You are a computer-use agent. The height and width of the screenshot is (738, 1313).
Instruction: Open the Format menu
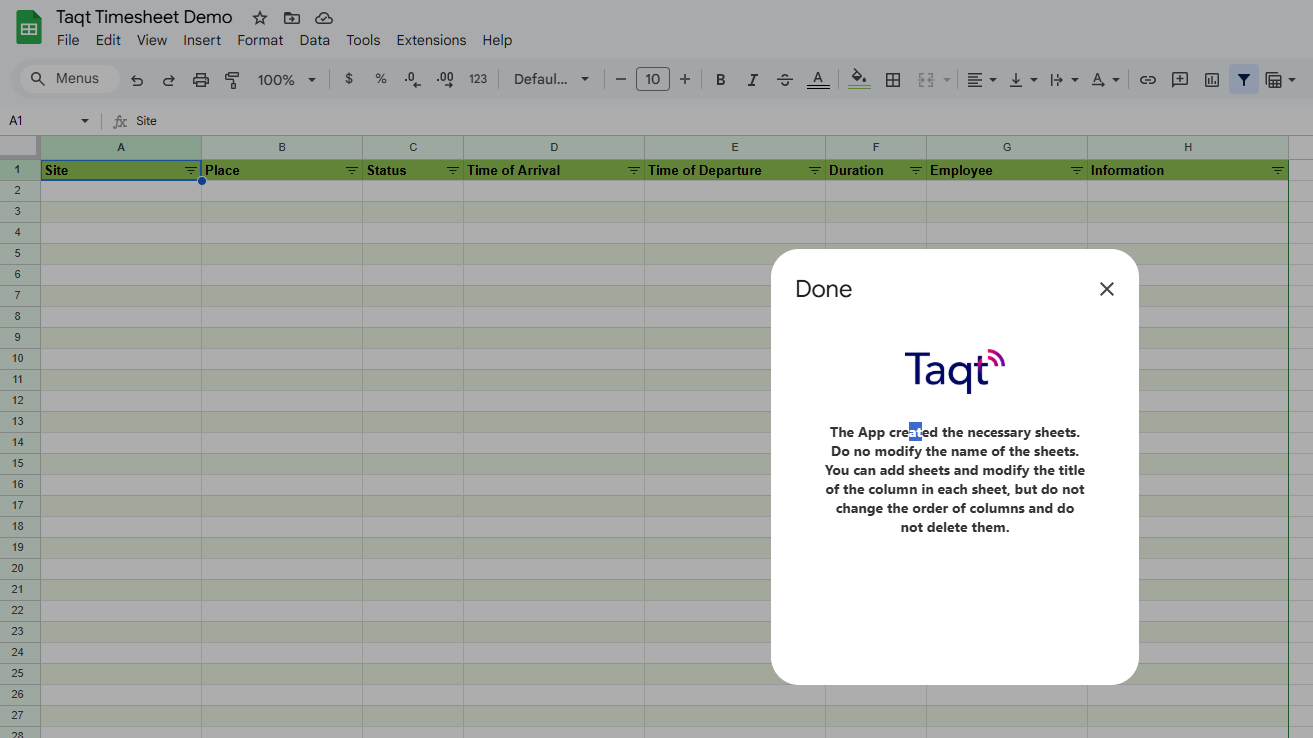point(260,40)
